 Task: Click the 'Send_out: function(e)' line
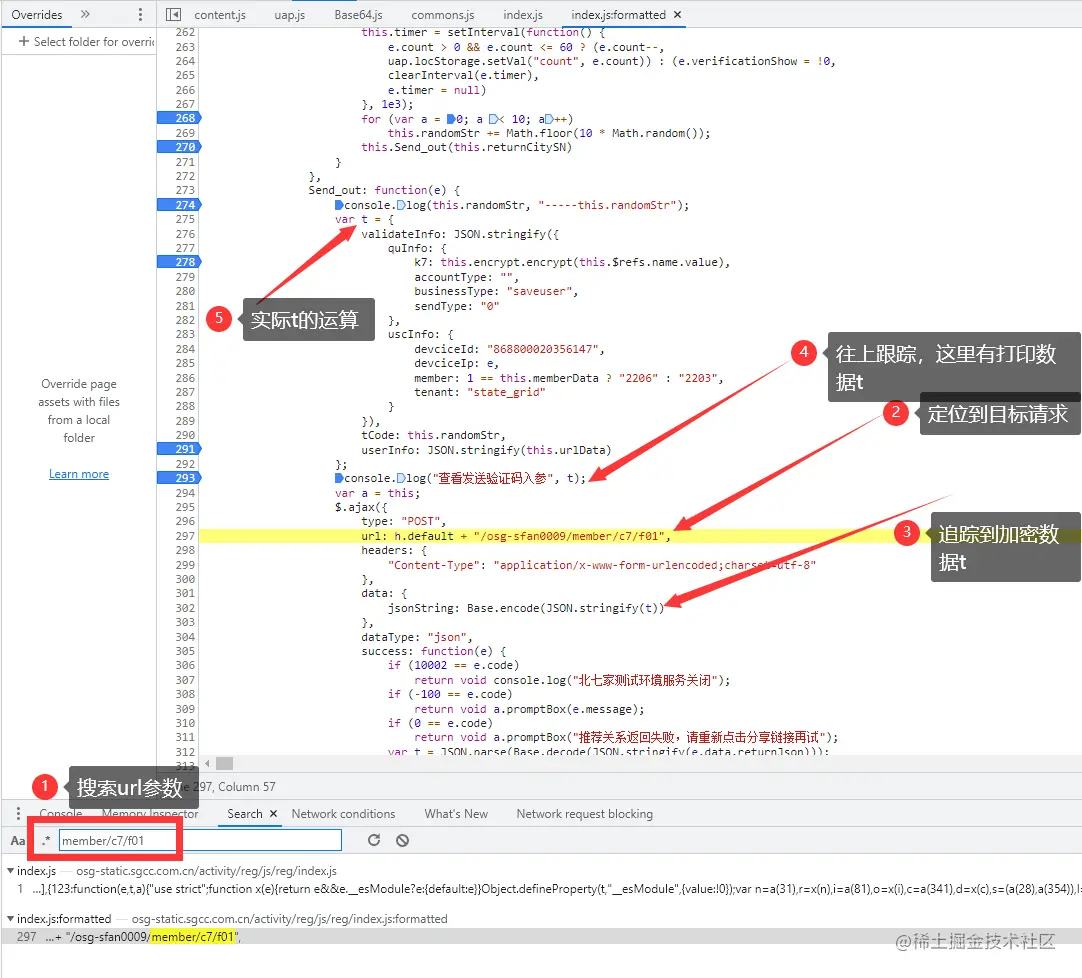click(x=384, y=190)
